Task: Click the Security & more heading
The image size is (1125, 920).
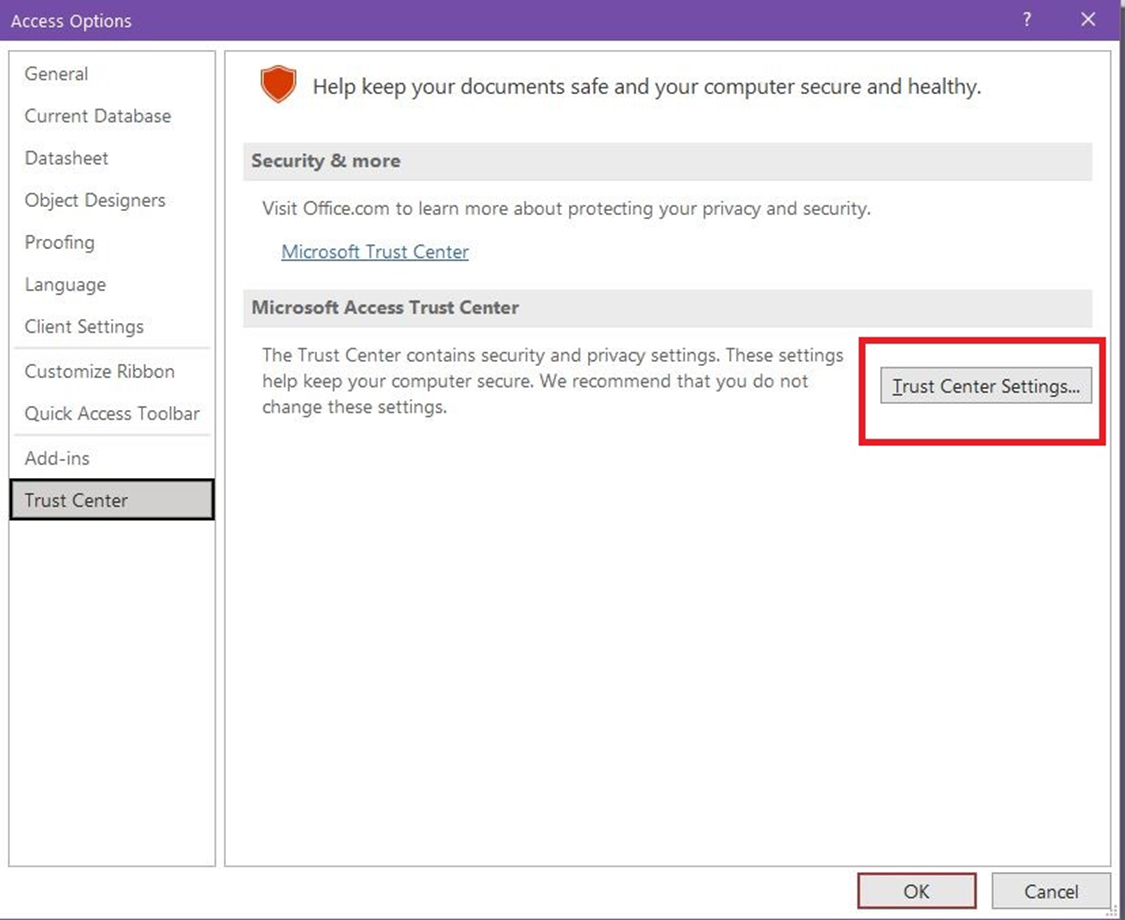Action: [326, 161]
